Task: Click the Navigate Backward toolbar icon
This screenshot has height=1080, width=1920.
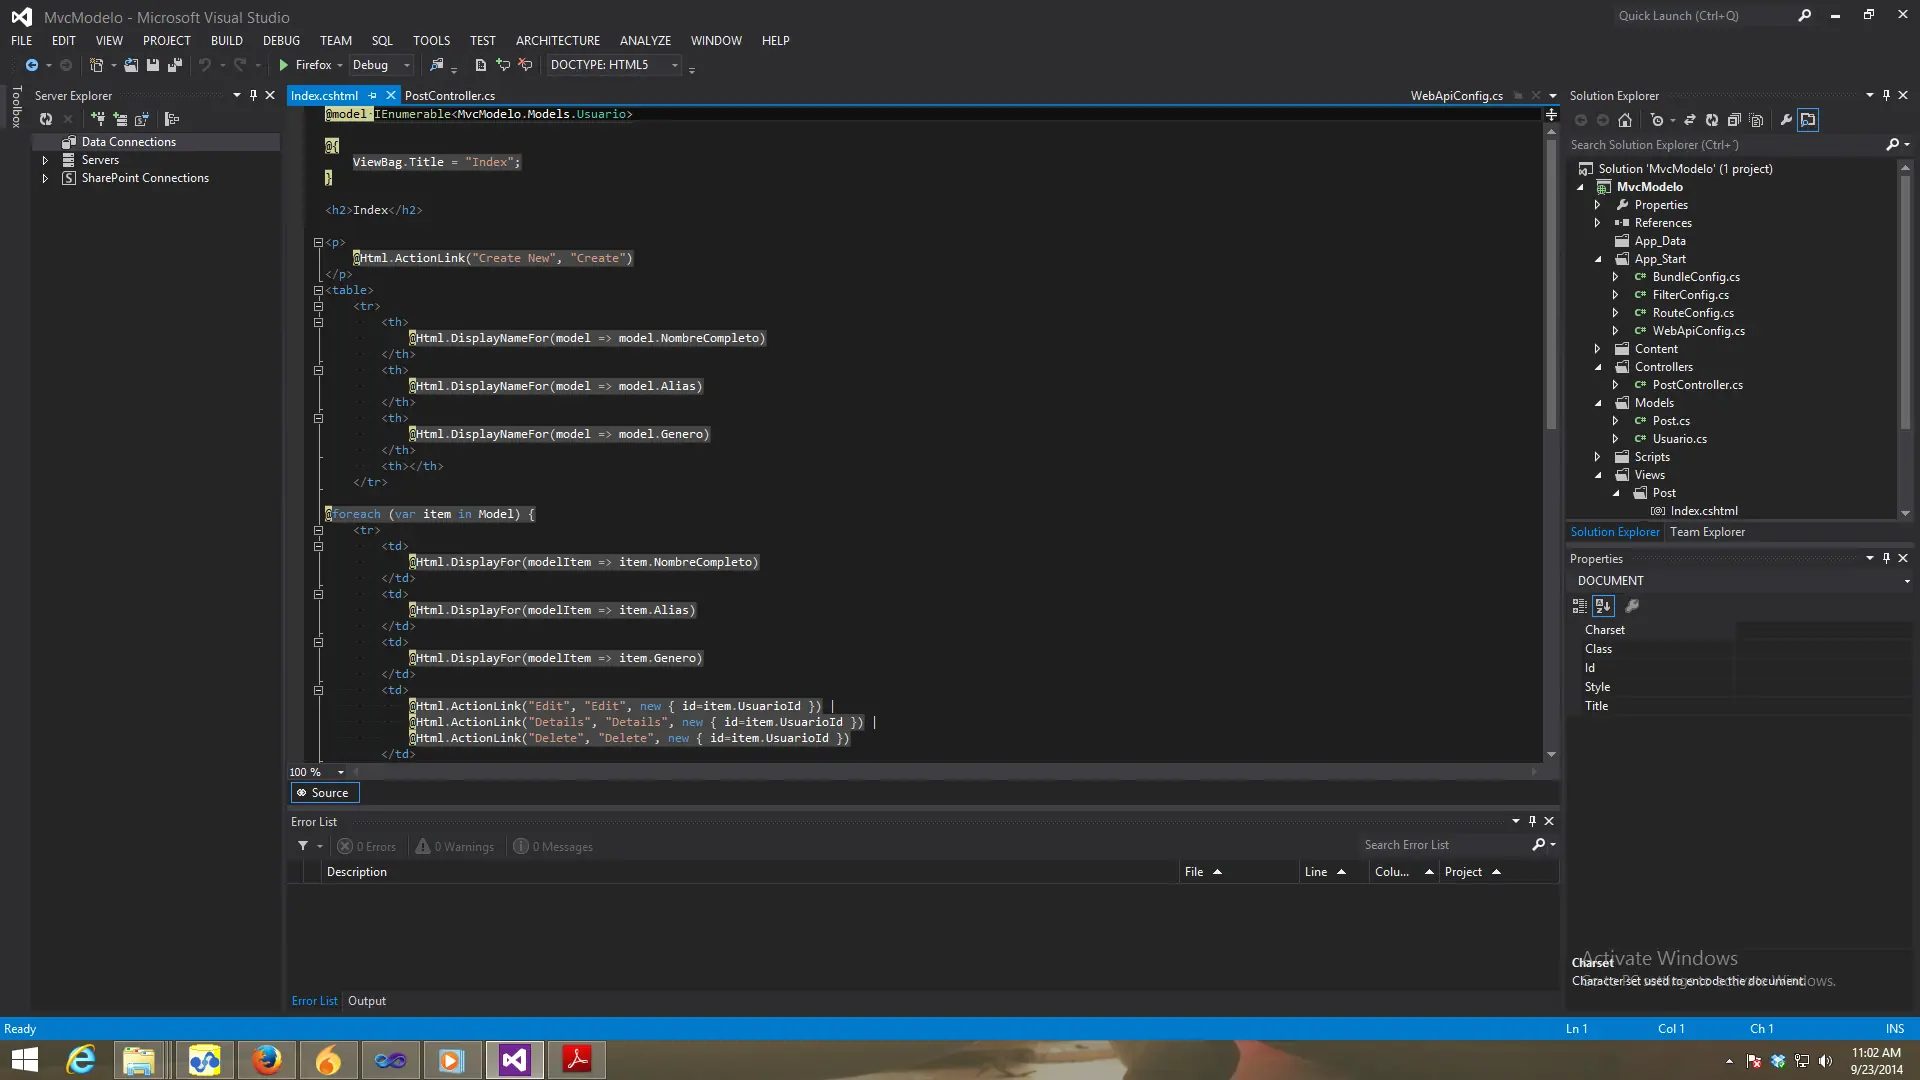Action: click(32, 65)
